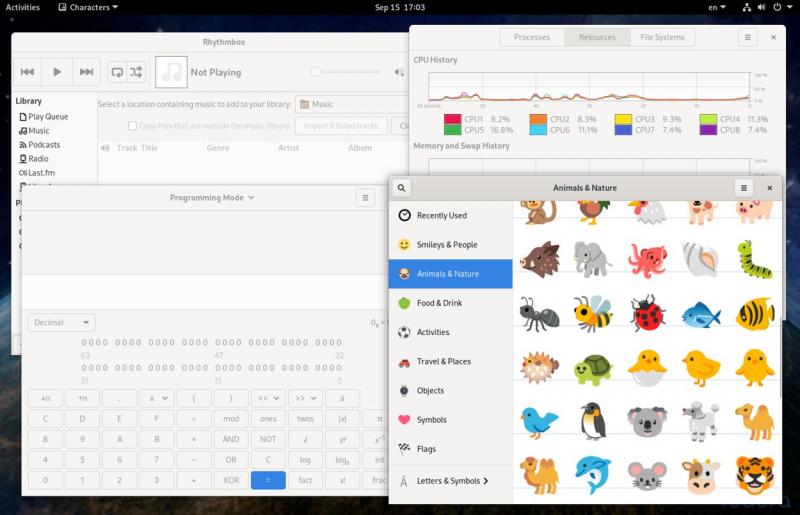Pick the ladybug emoji
The height and width of the screenshot is (515, 800).
pos(647,314)
